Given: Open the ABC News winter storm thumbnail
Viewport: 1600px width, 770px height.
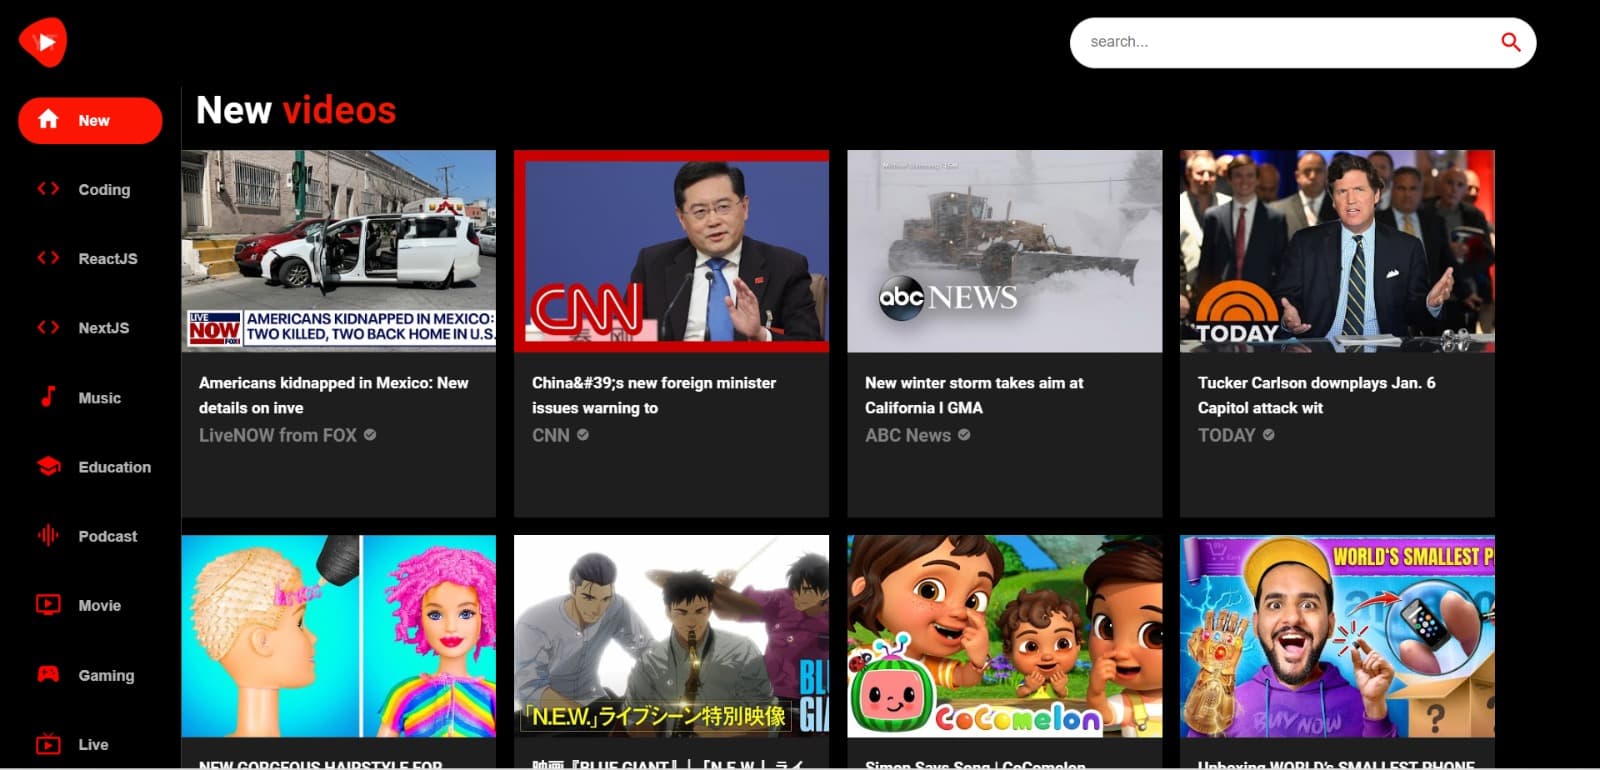Looking at the screenshot, I should coord(1004,251).
